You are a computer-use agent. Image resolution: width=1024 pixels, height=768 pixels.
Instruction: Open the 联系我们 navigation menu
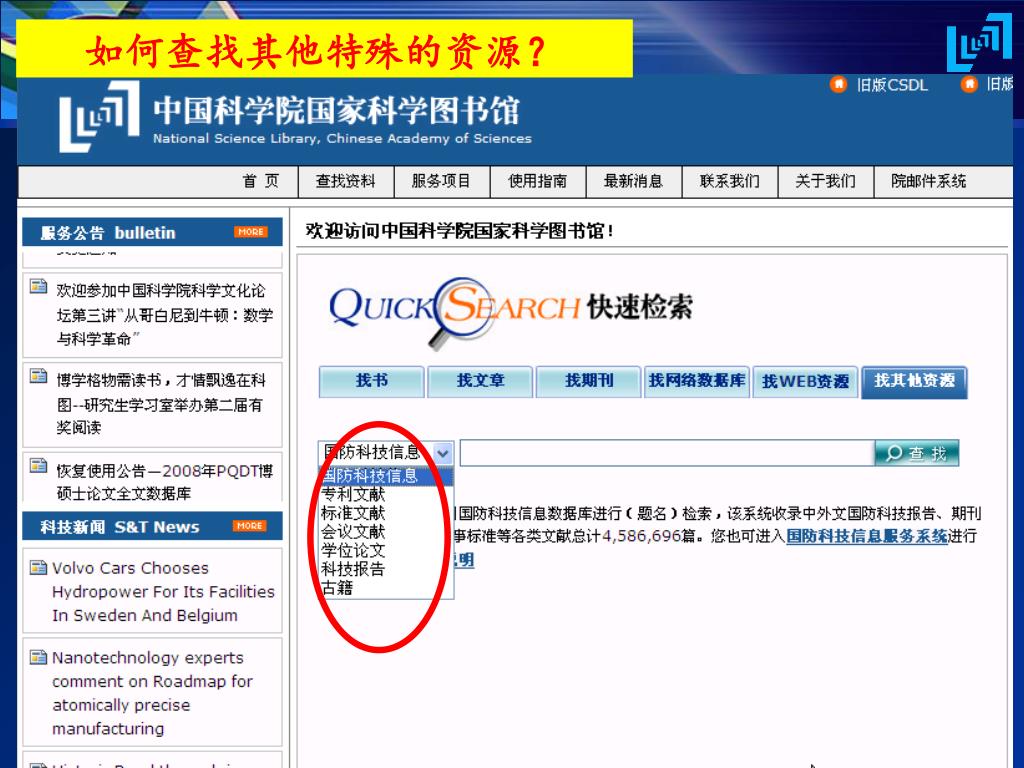coord(729,181)
